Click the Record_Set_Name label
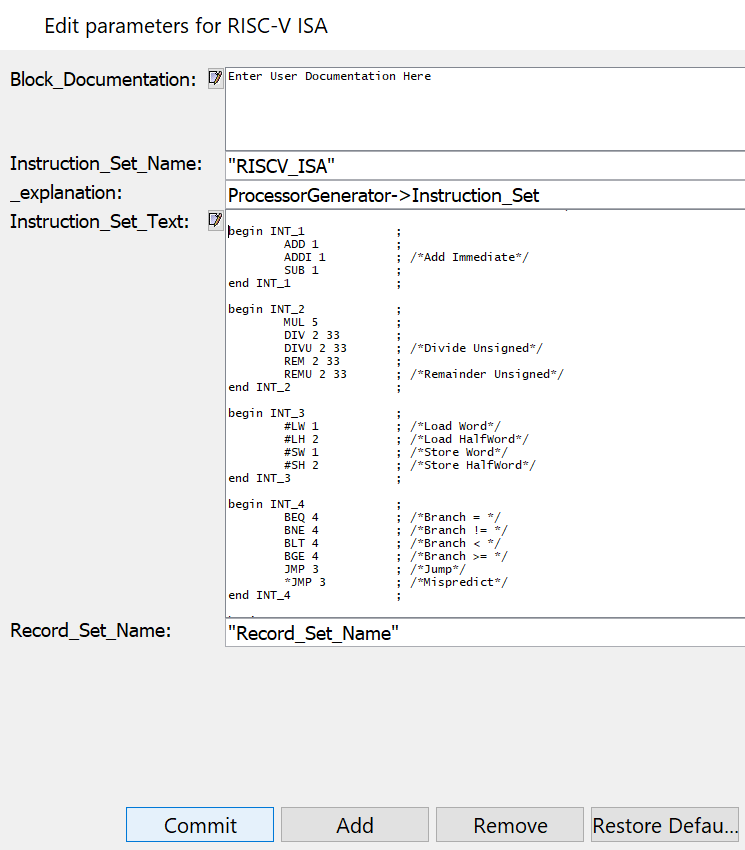The image size is (745, 850). (x=91, y=630)
